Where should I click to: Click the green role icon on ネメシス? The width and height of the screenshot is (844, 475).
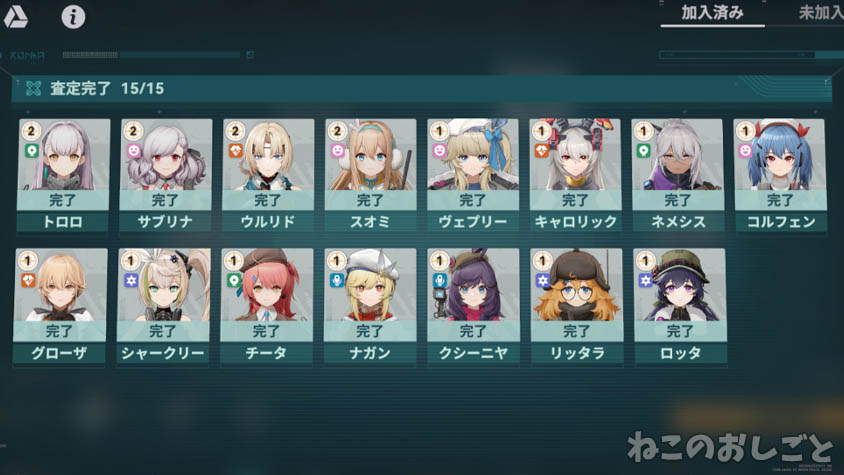click(x=644, y=151)
